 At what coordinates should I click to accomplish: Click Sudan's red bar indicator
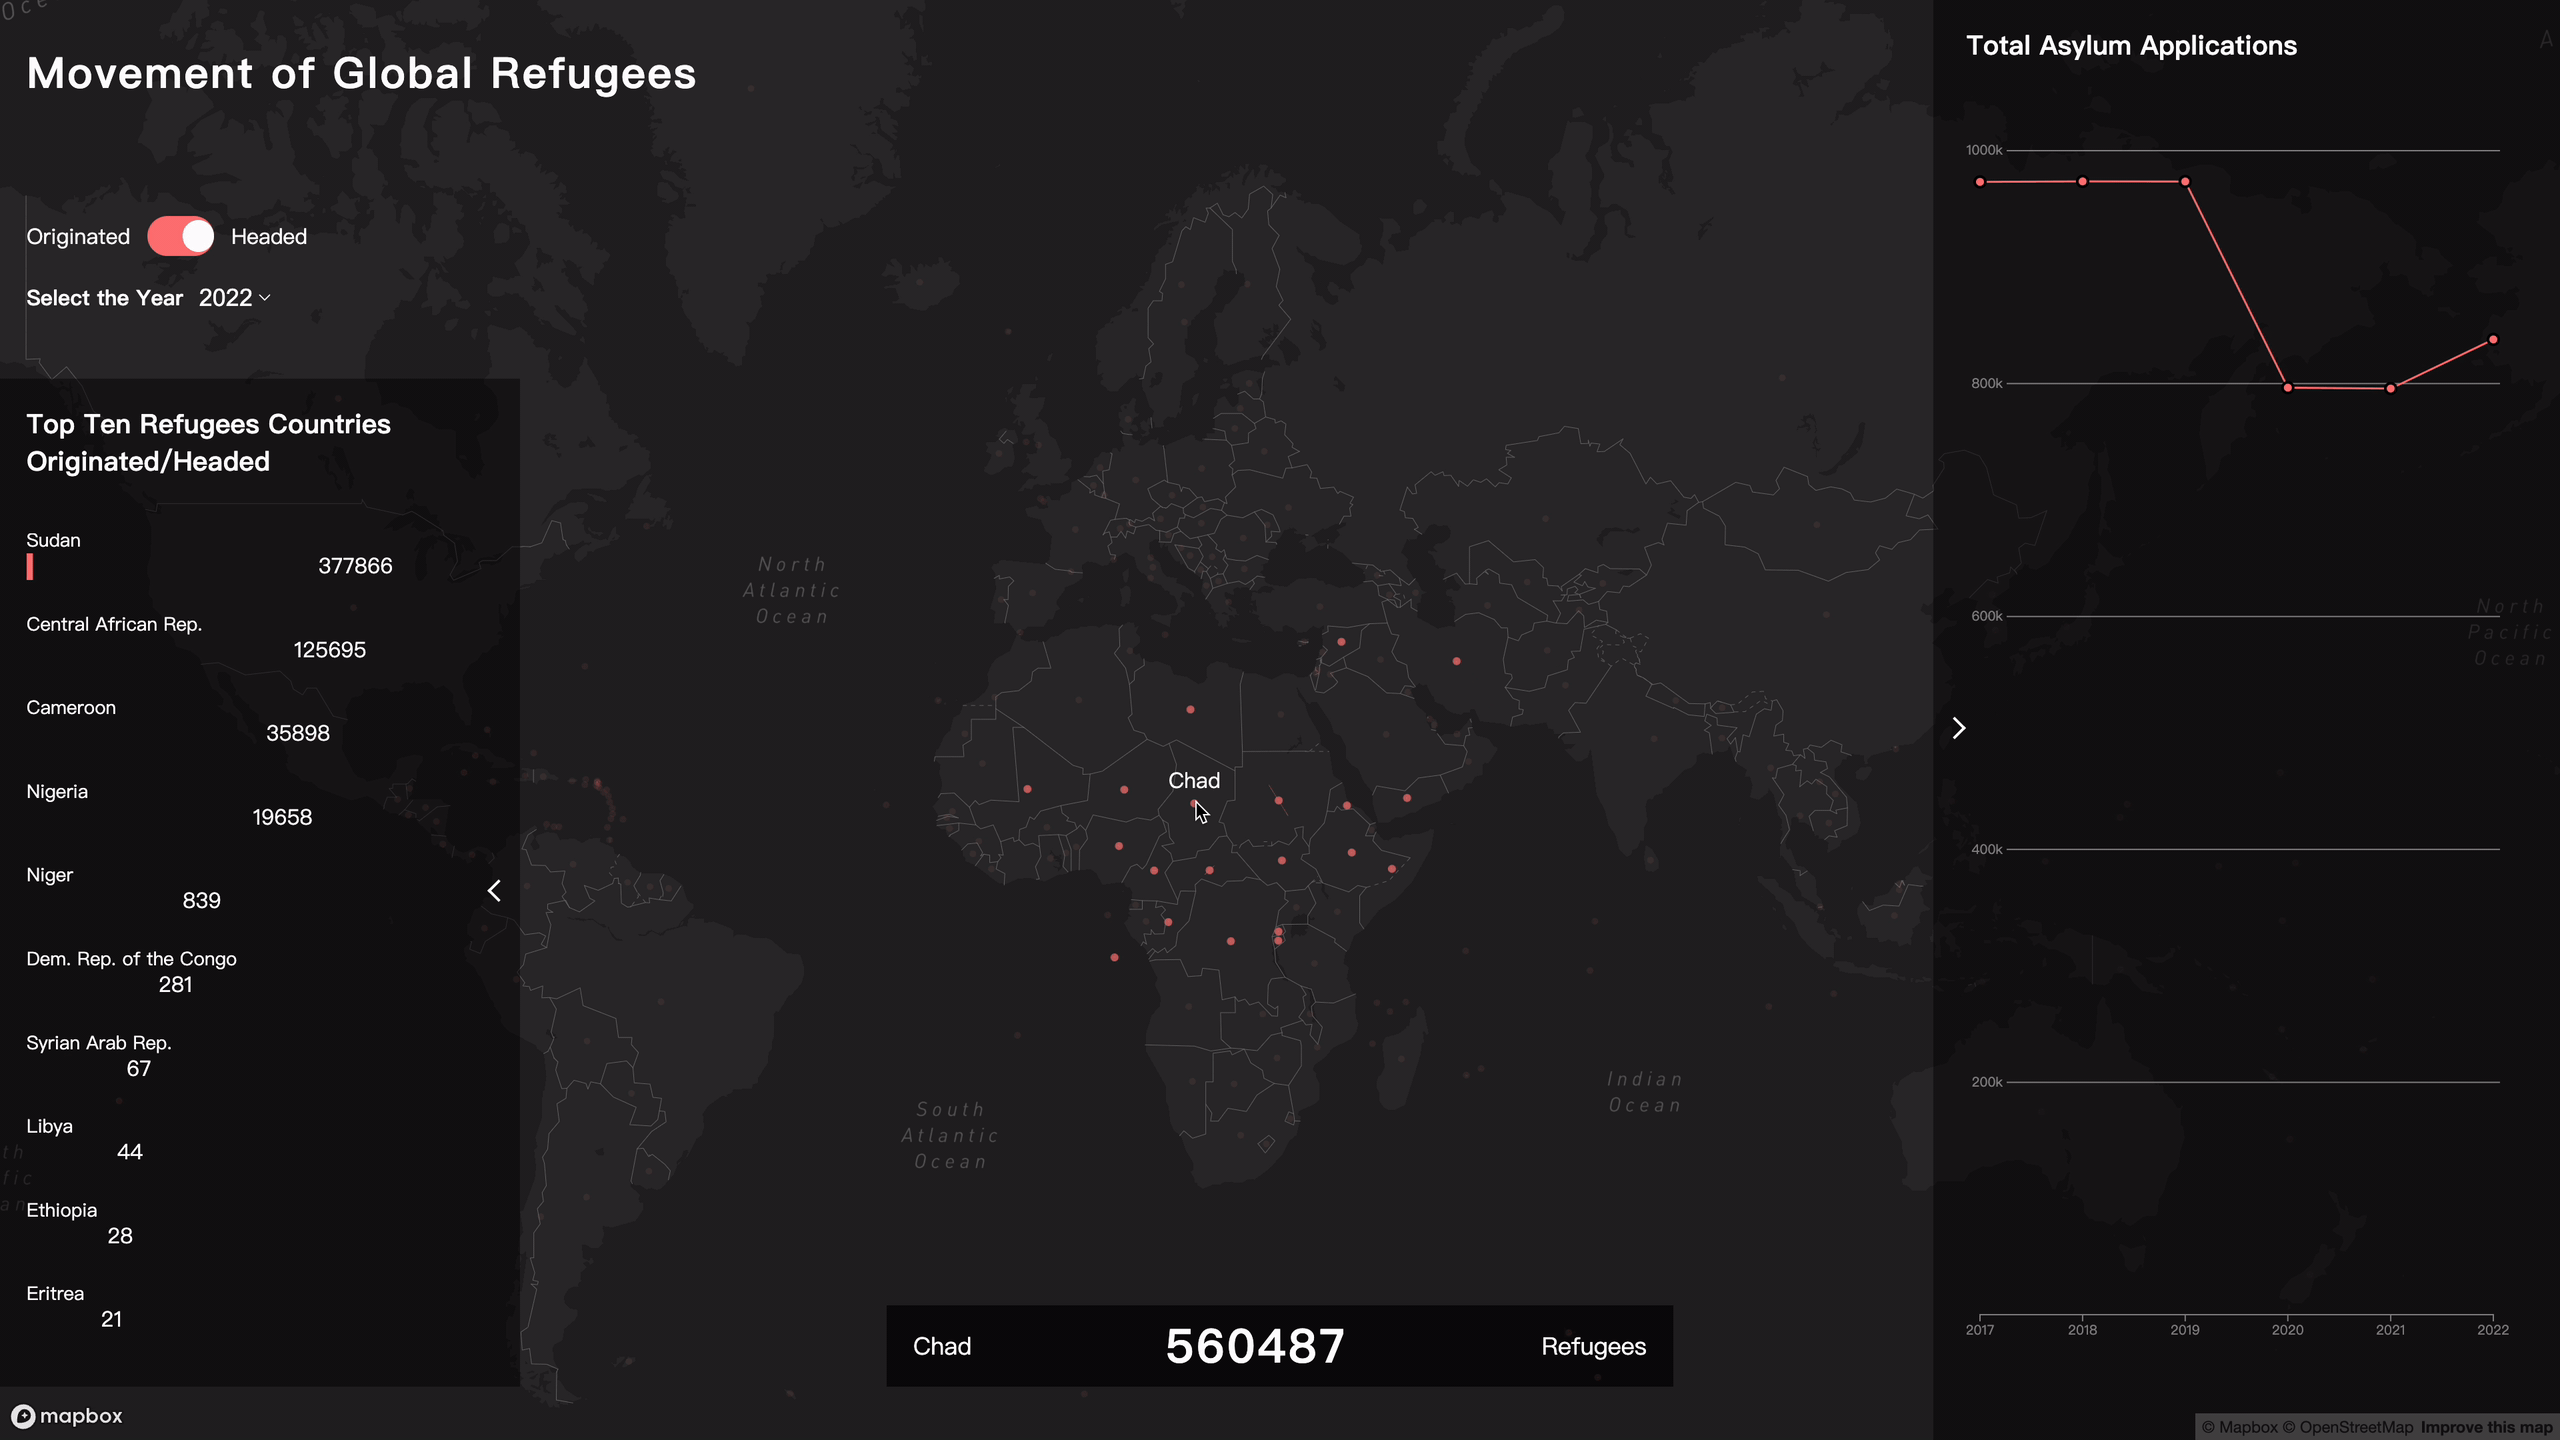pyautogui.click(x=30, y=567)
